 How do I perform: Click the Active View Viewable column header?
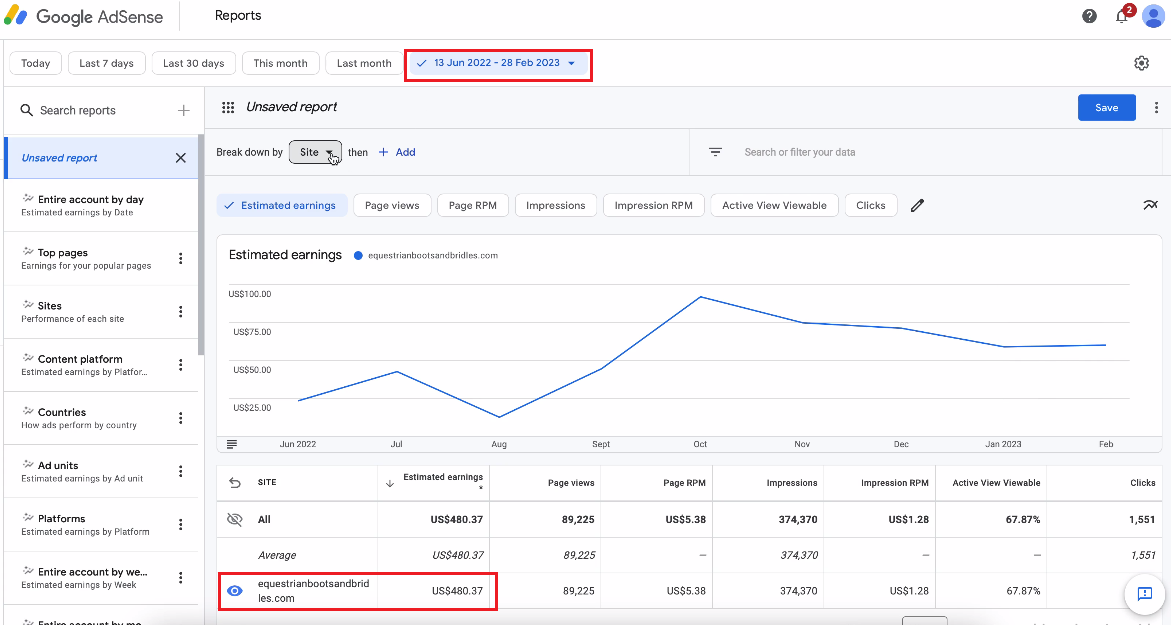click(x=997, y=484)
